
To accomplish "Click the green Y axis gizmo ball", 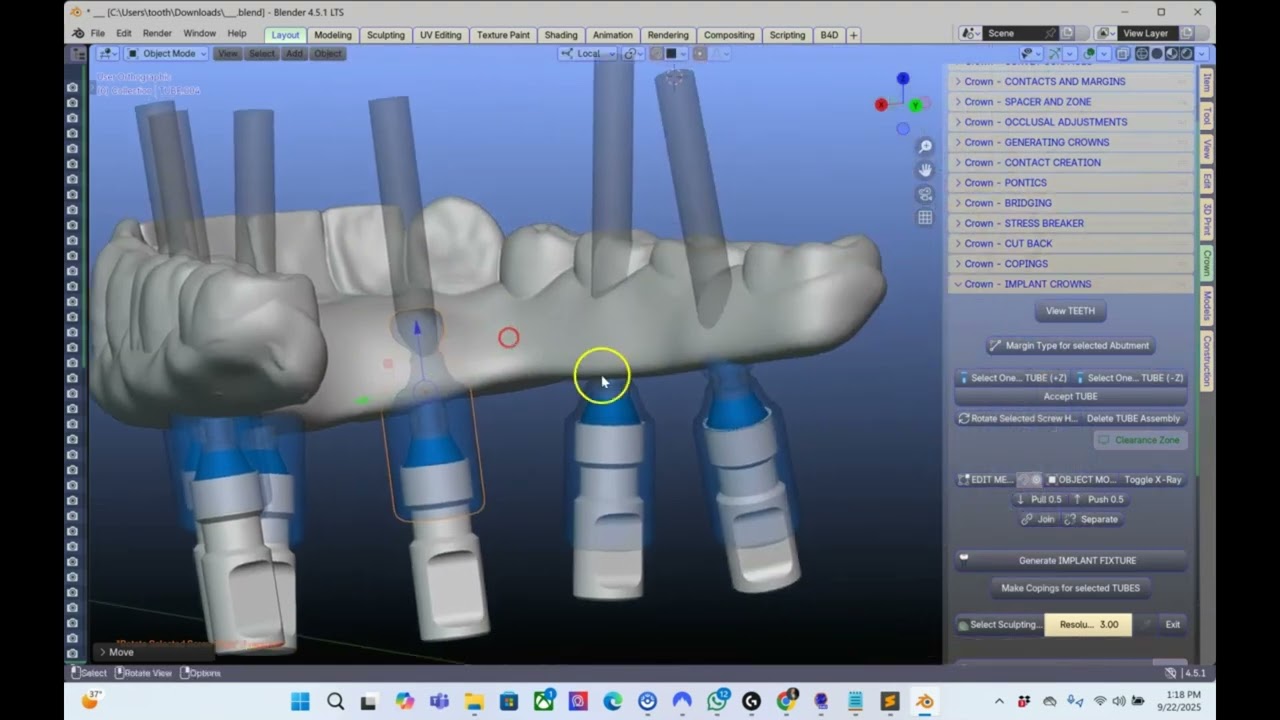I will coord(917,106).
